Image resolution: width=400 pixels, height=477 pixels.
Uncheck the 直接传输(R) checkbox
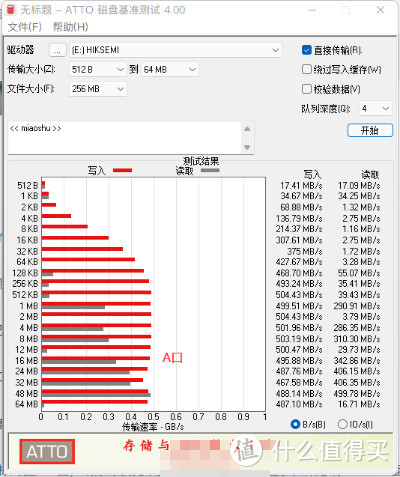(x=306, y=50)
